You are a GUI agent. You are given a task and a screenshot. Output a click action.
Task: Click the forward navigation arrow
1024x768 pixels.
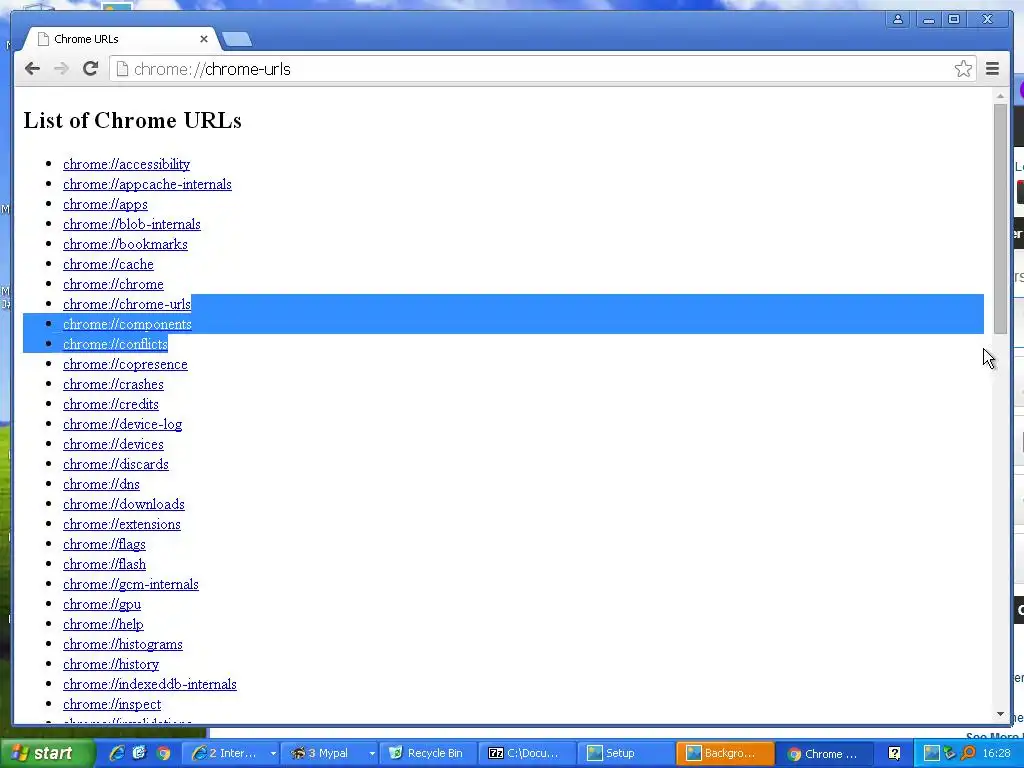pos(61,69)
